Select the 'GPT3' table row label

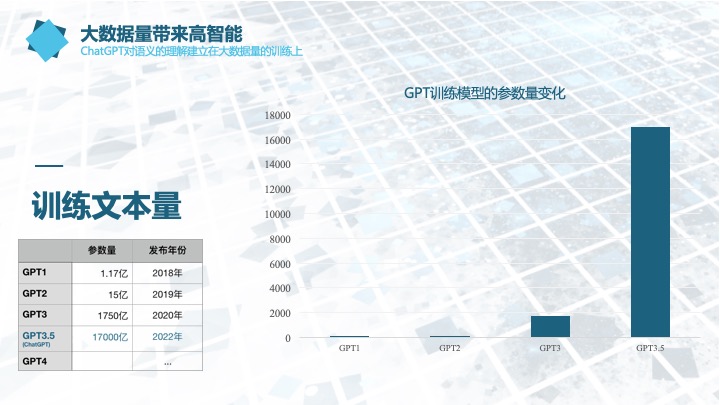45,315
